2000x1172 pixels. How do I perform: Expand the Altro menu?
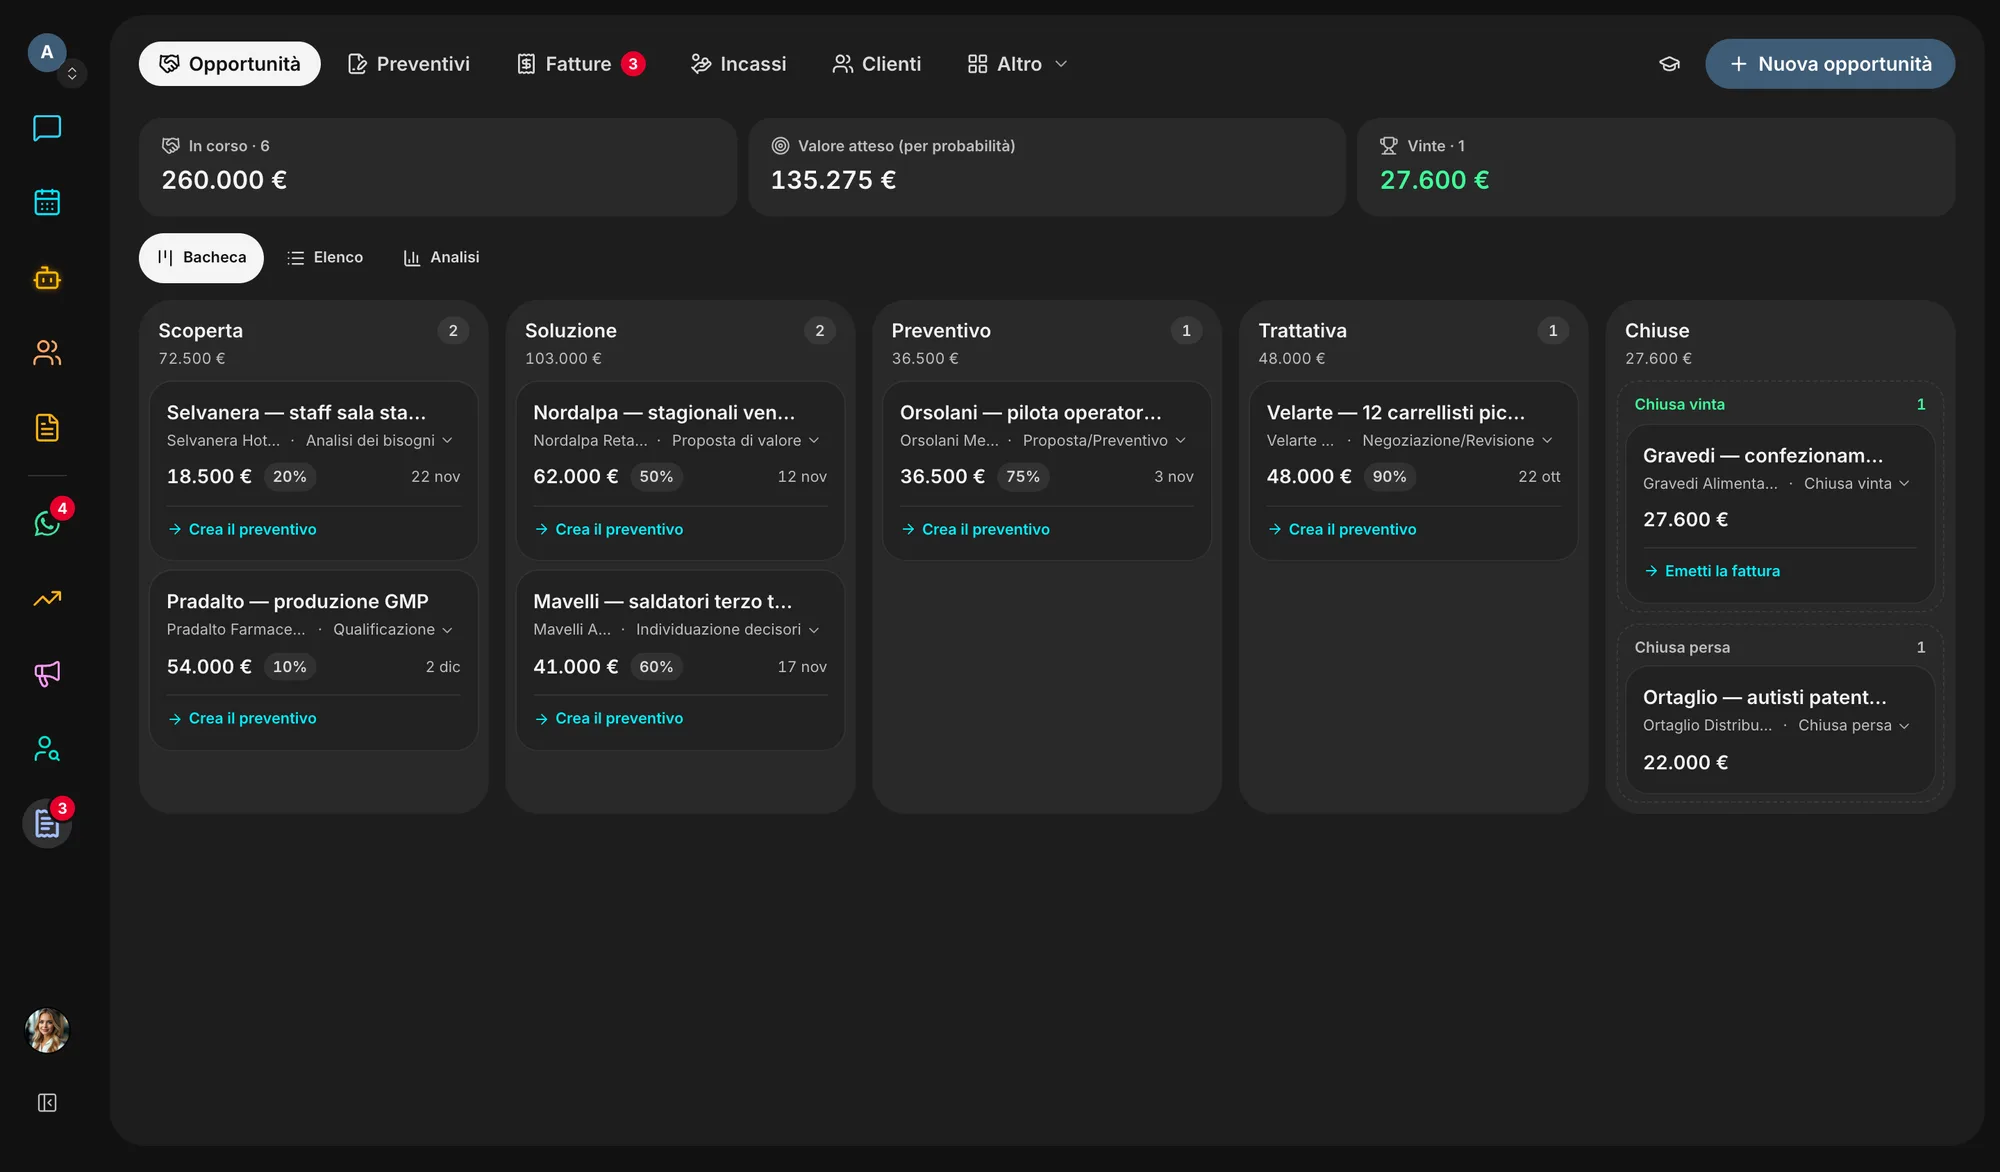click(x=1018, y=64)
